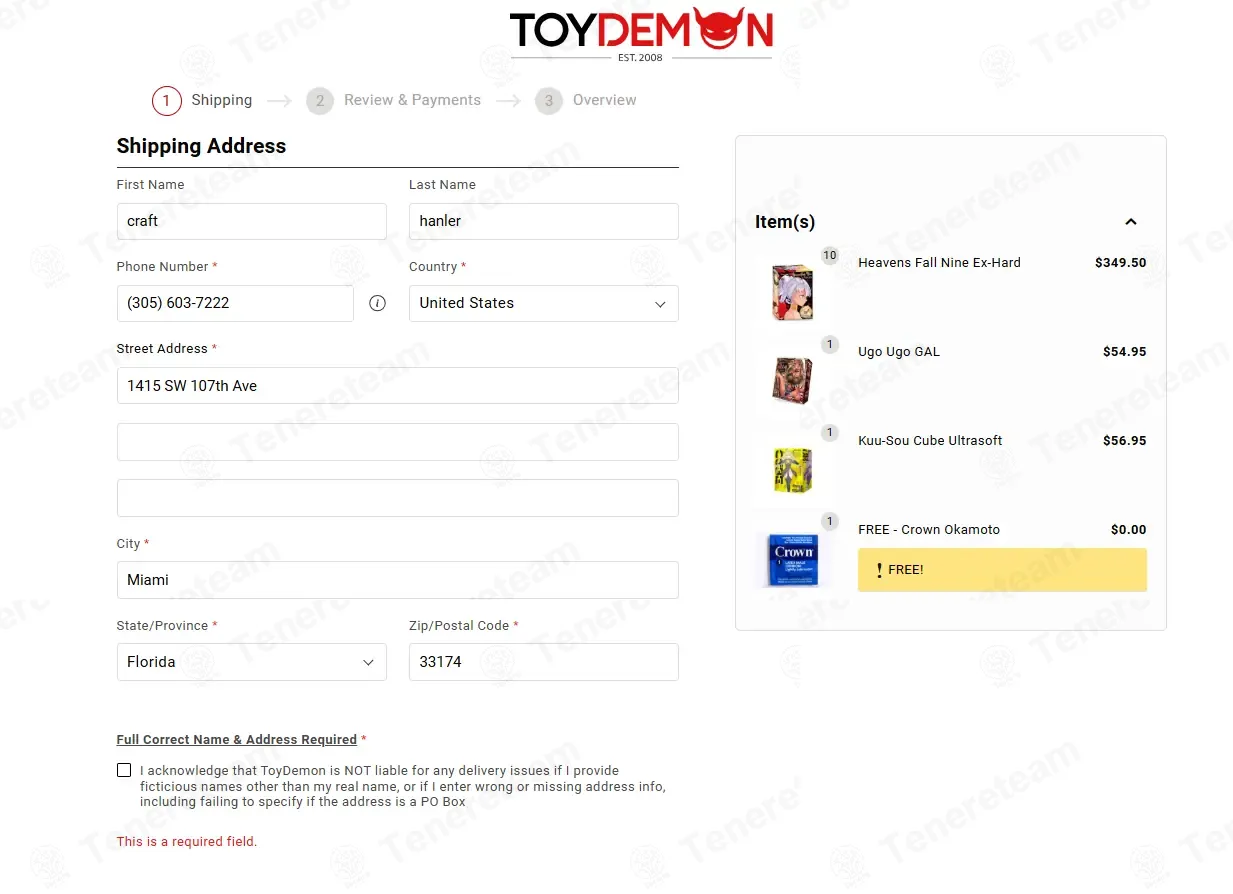
Task: Click the Street Address first line field
Action: point(397,386)
